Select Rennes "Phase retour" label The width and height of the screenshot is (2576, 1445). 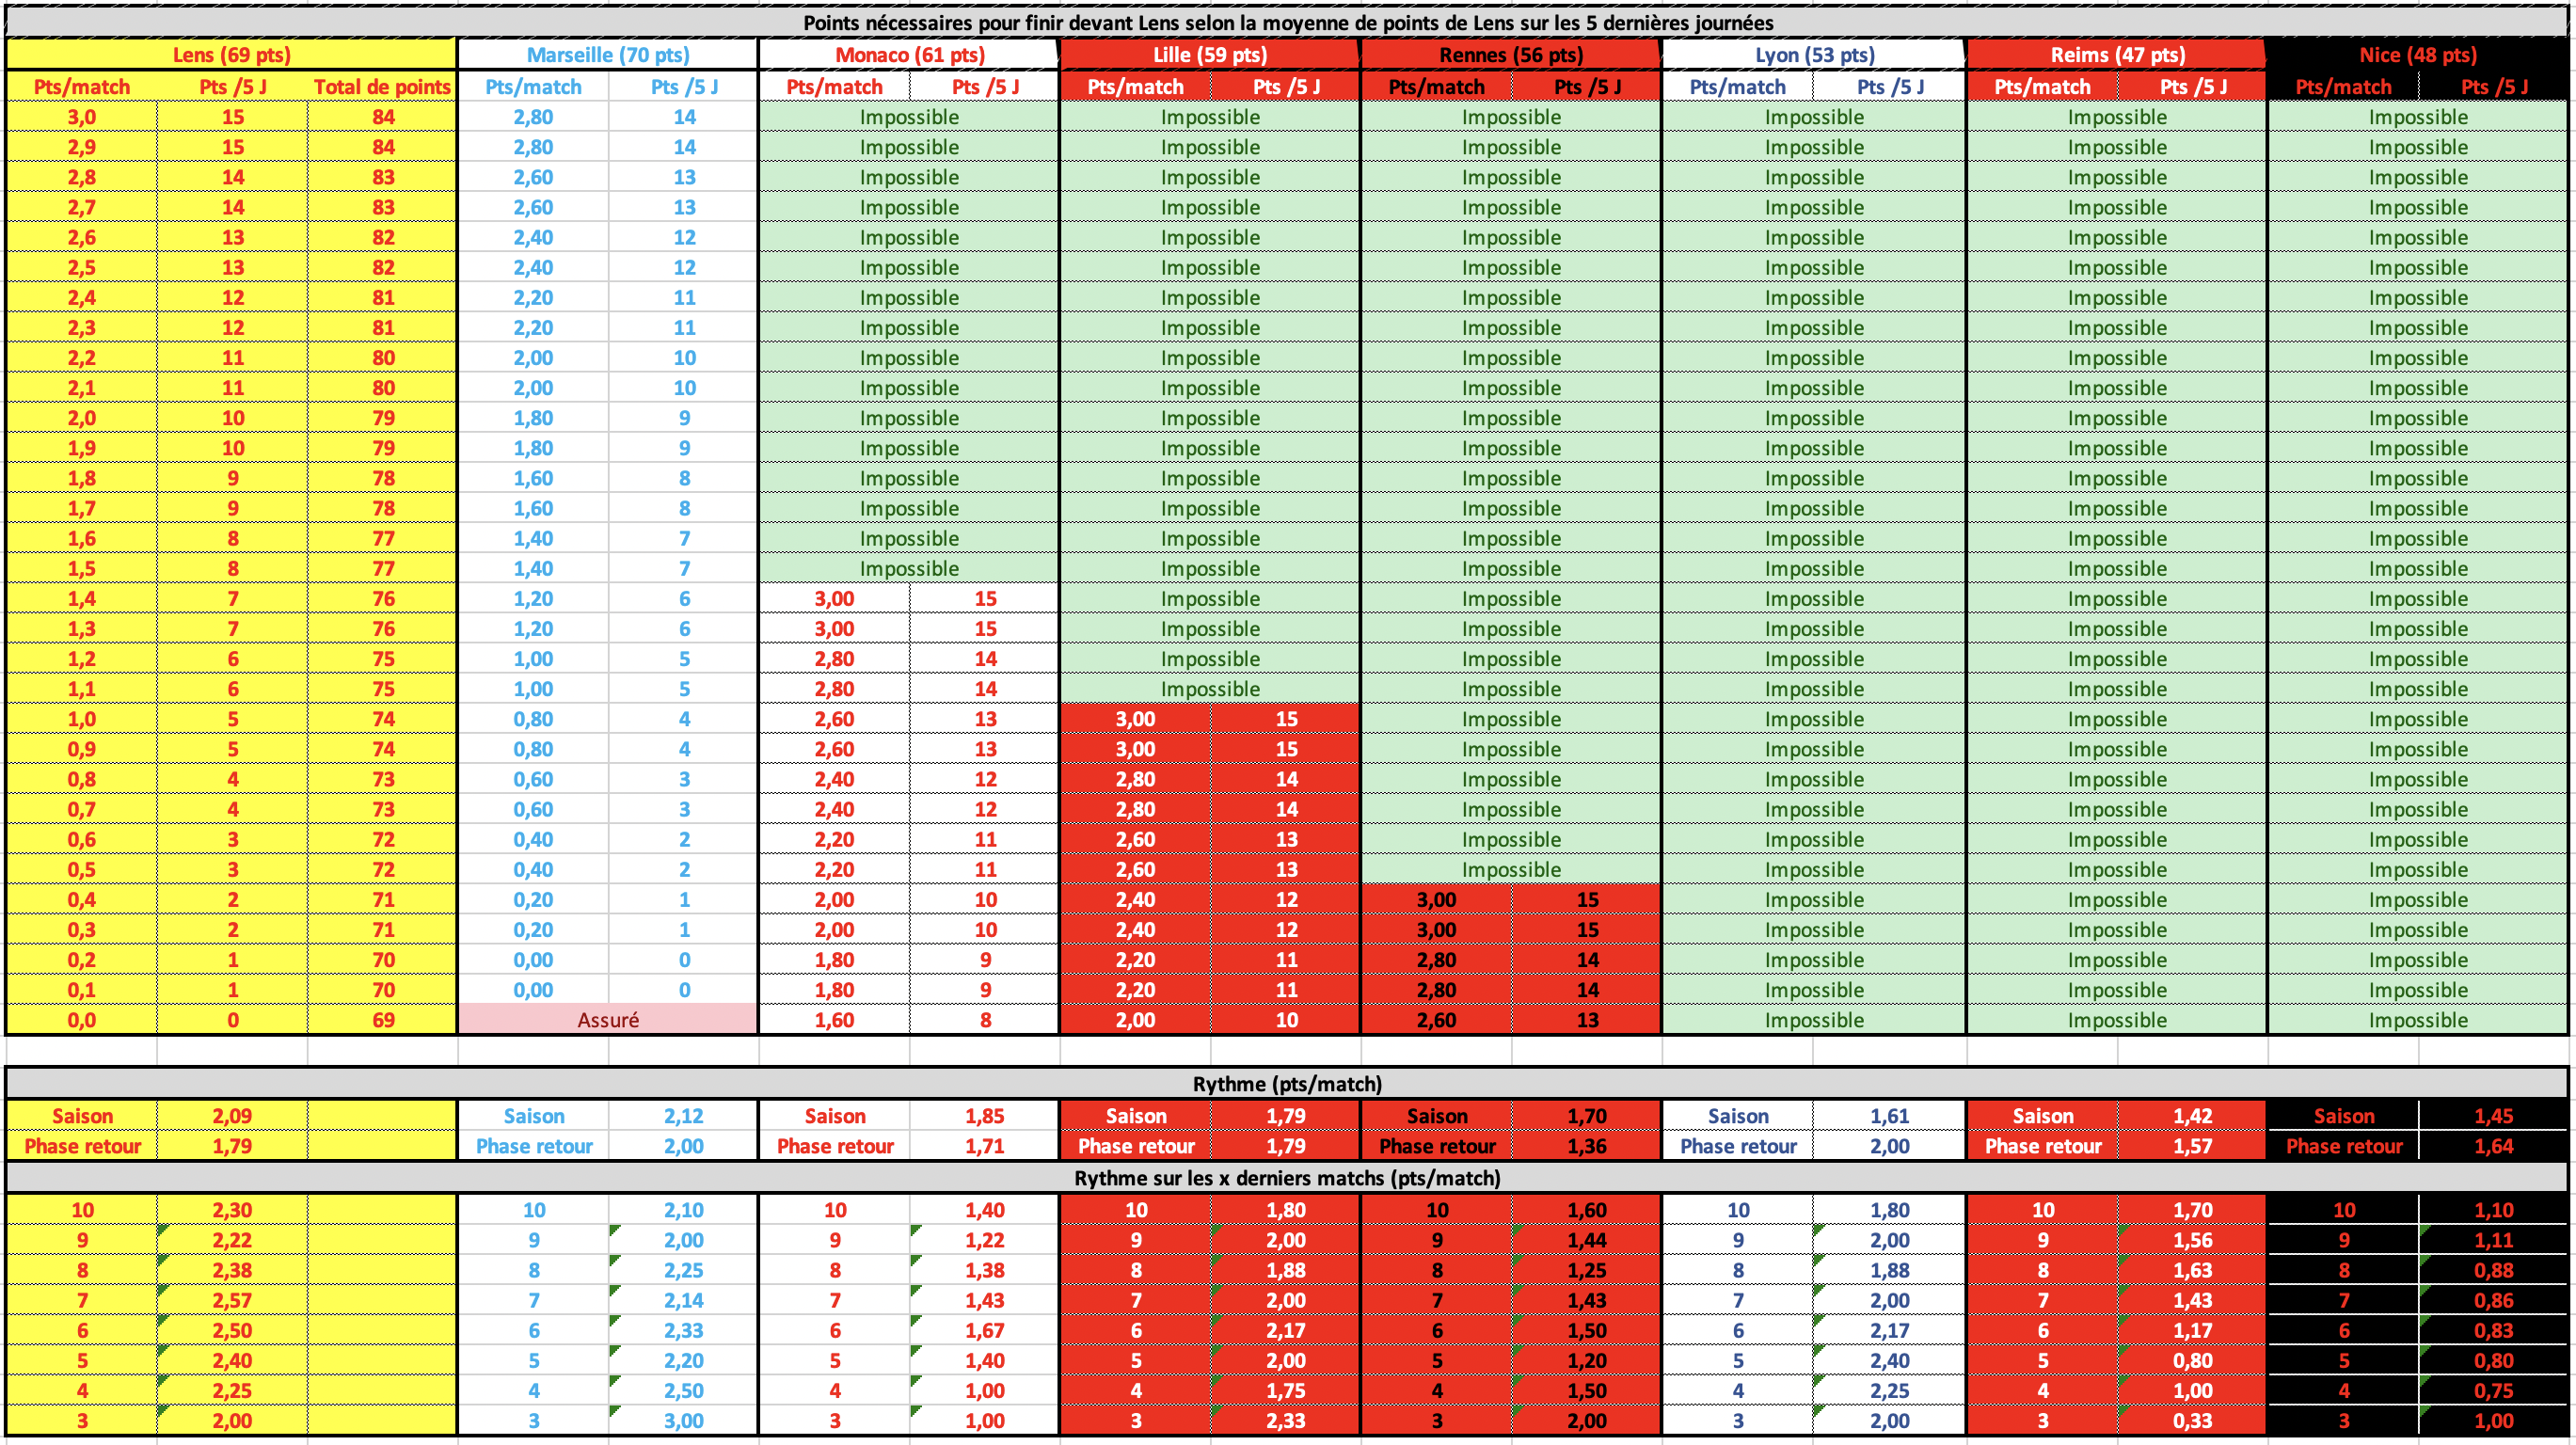coord(1437,1146)
